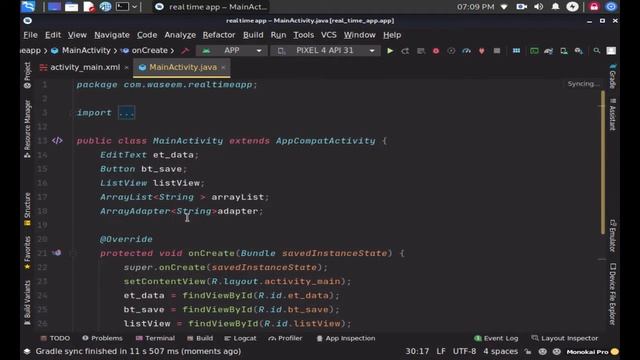Open the UTF-8 encoding selector

click(x=464, y=351)
